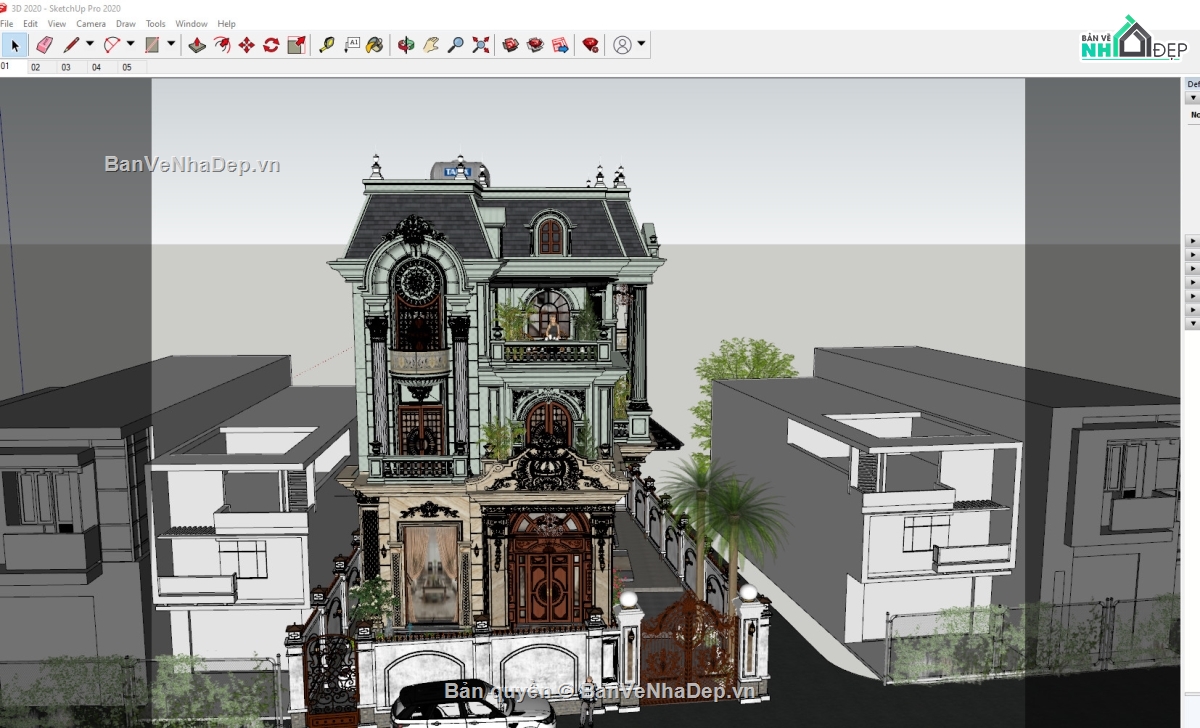Switch to scene tab 03
Screen dimensions: 1200x728
(65, 67)
